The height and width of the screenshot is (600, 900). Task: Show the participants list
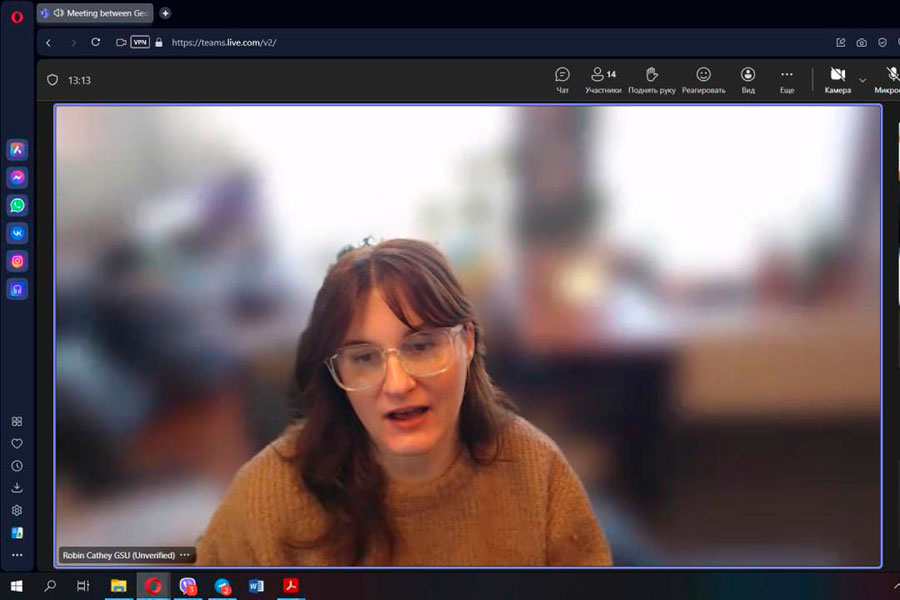point(603,79)
